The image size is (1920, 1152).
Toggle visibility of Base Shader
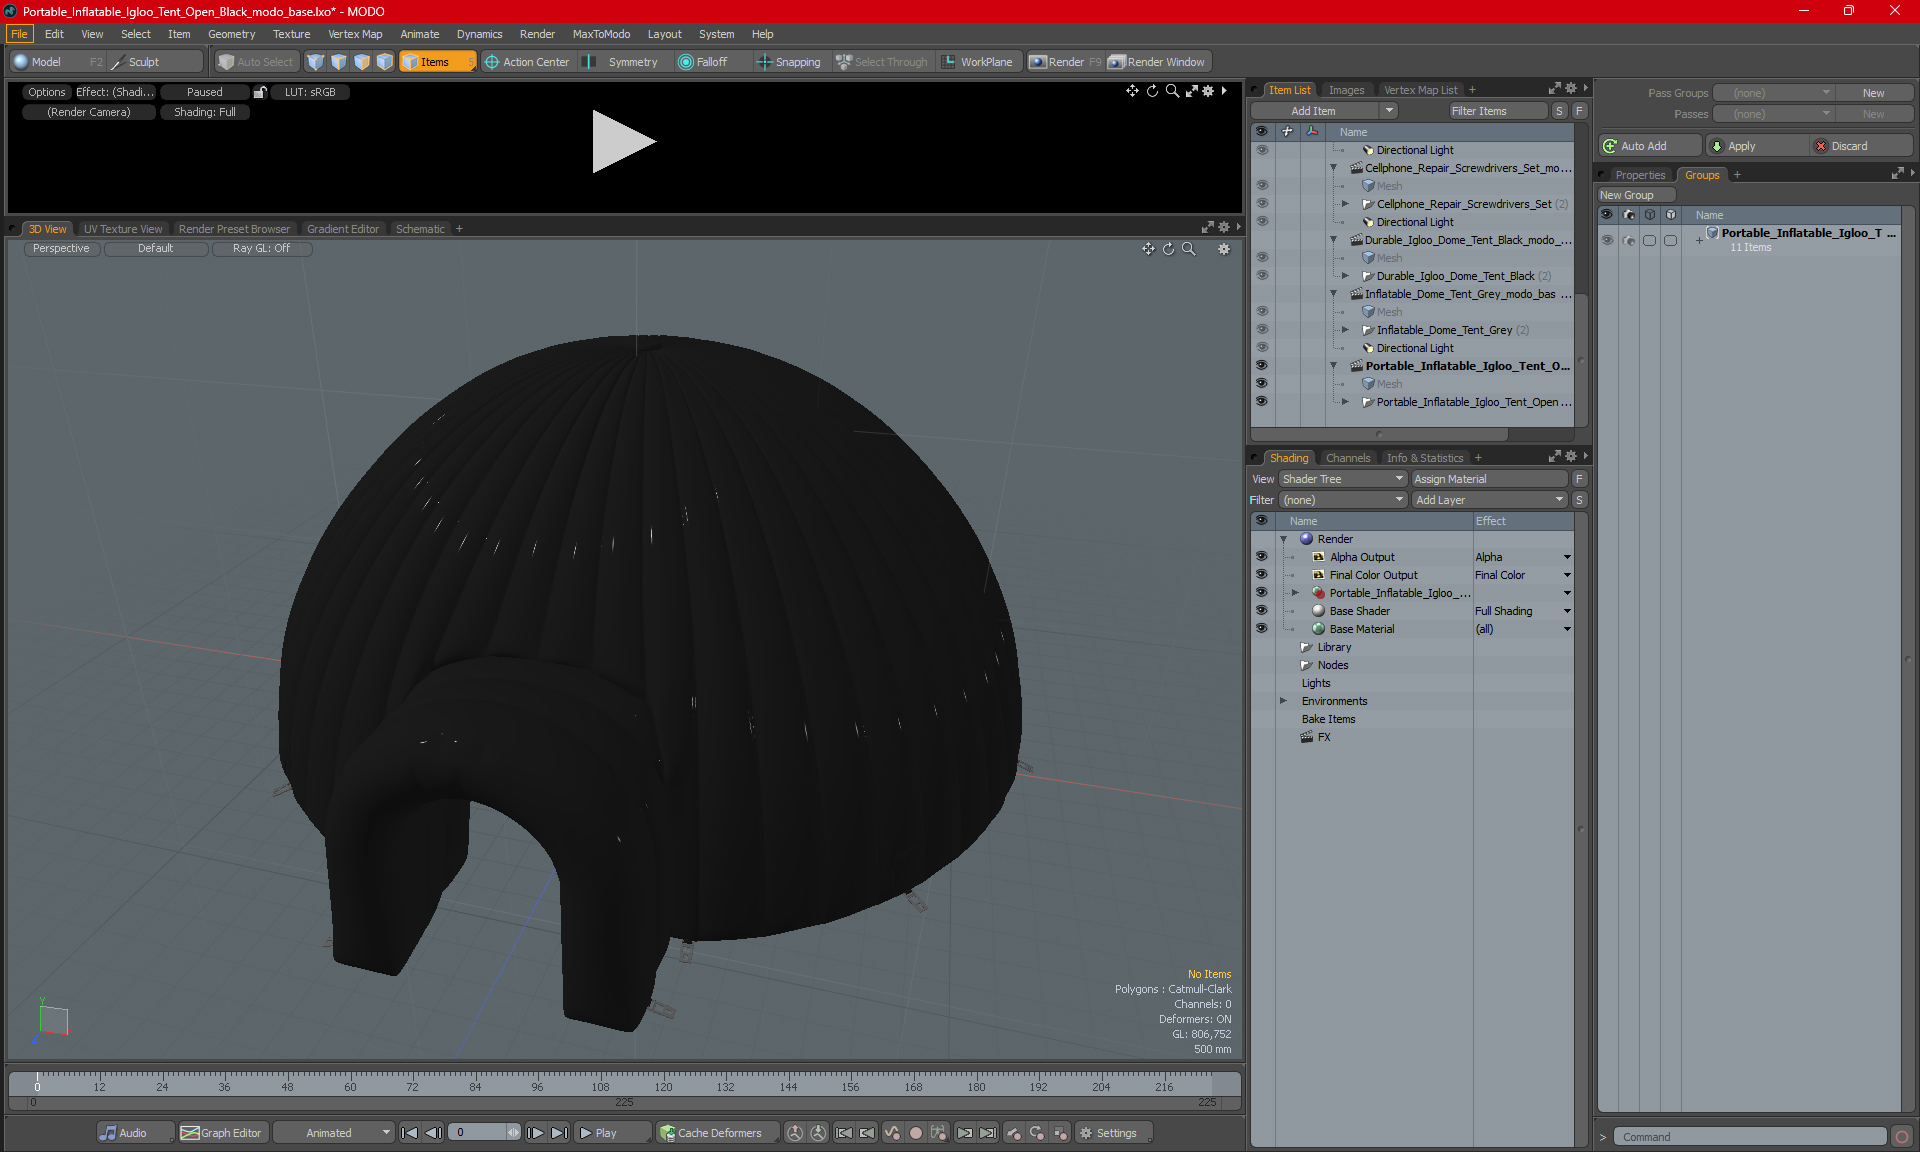click(x=1261, y=611)
